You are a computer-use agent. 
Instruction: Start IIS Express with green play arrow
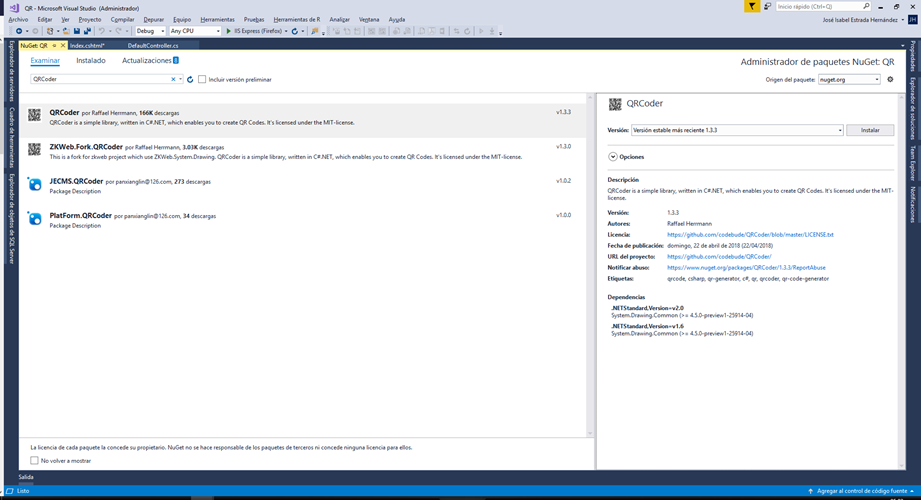click(x=229, y=31)
